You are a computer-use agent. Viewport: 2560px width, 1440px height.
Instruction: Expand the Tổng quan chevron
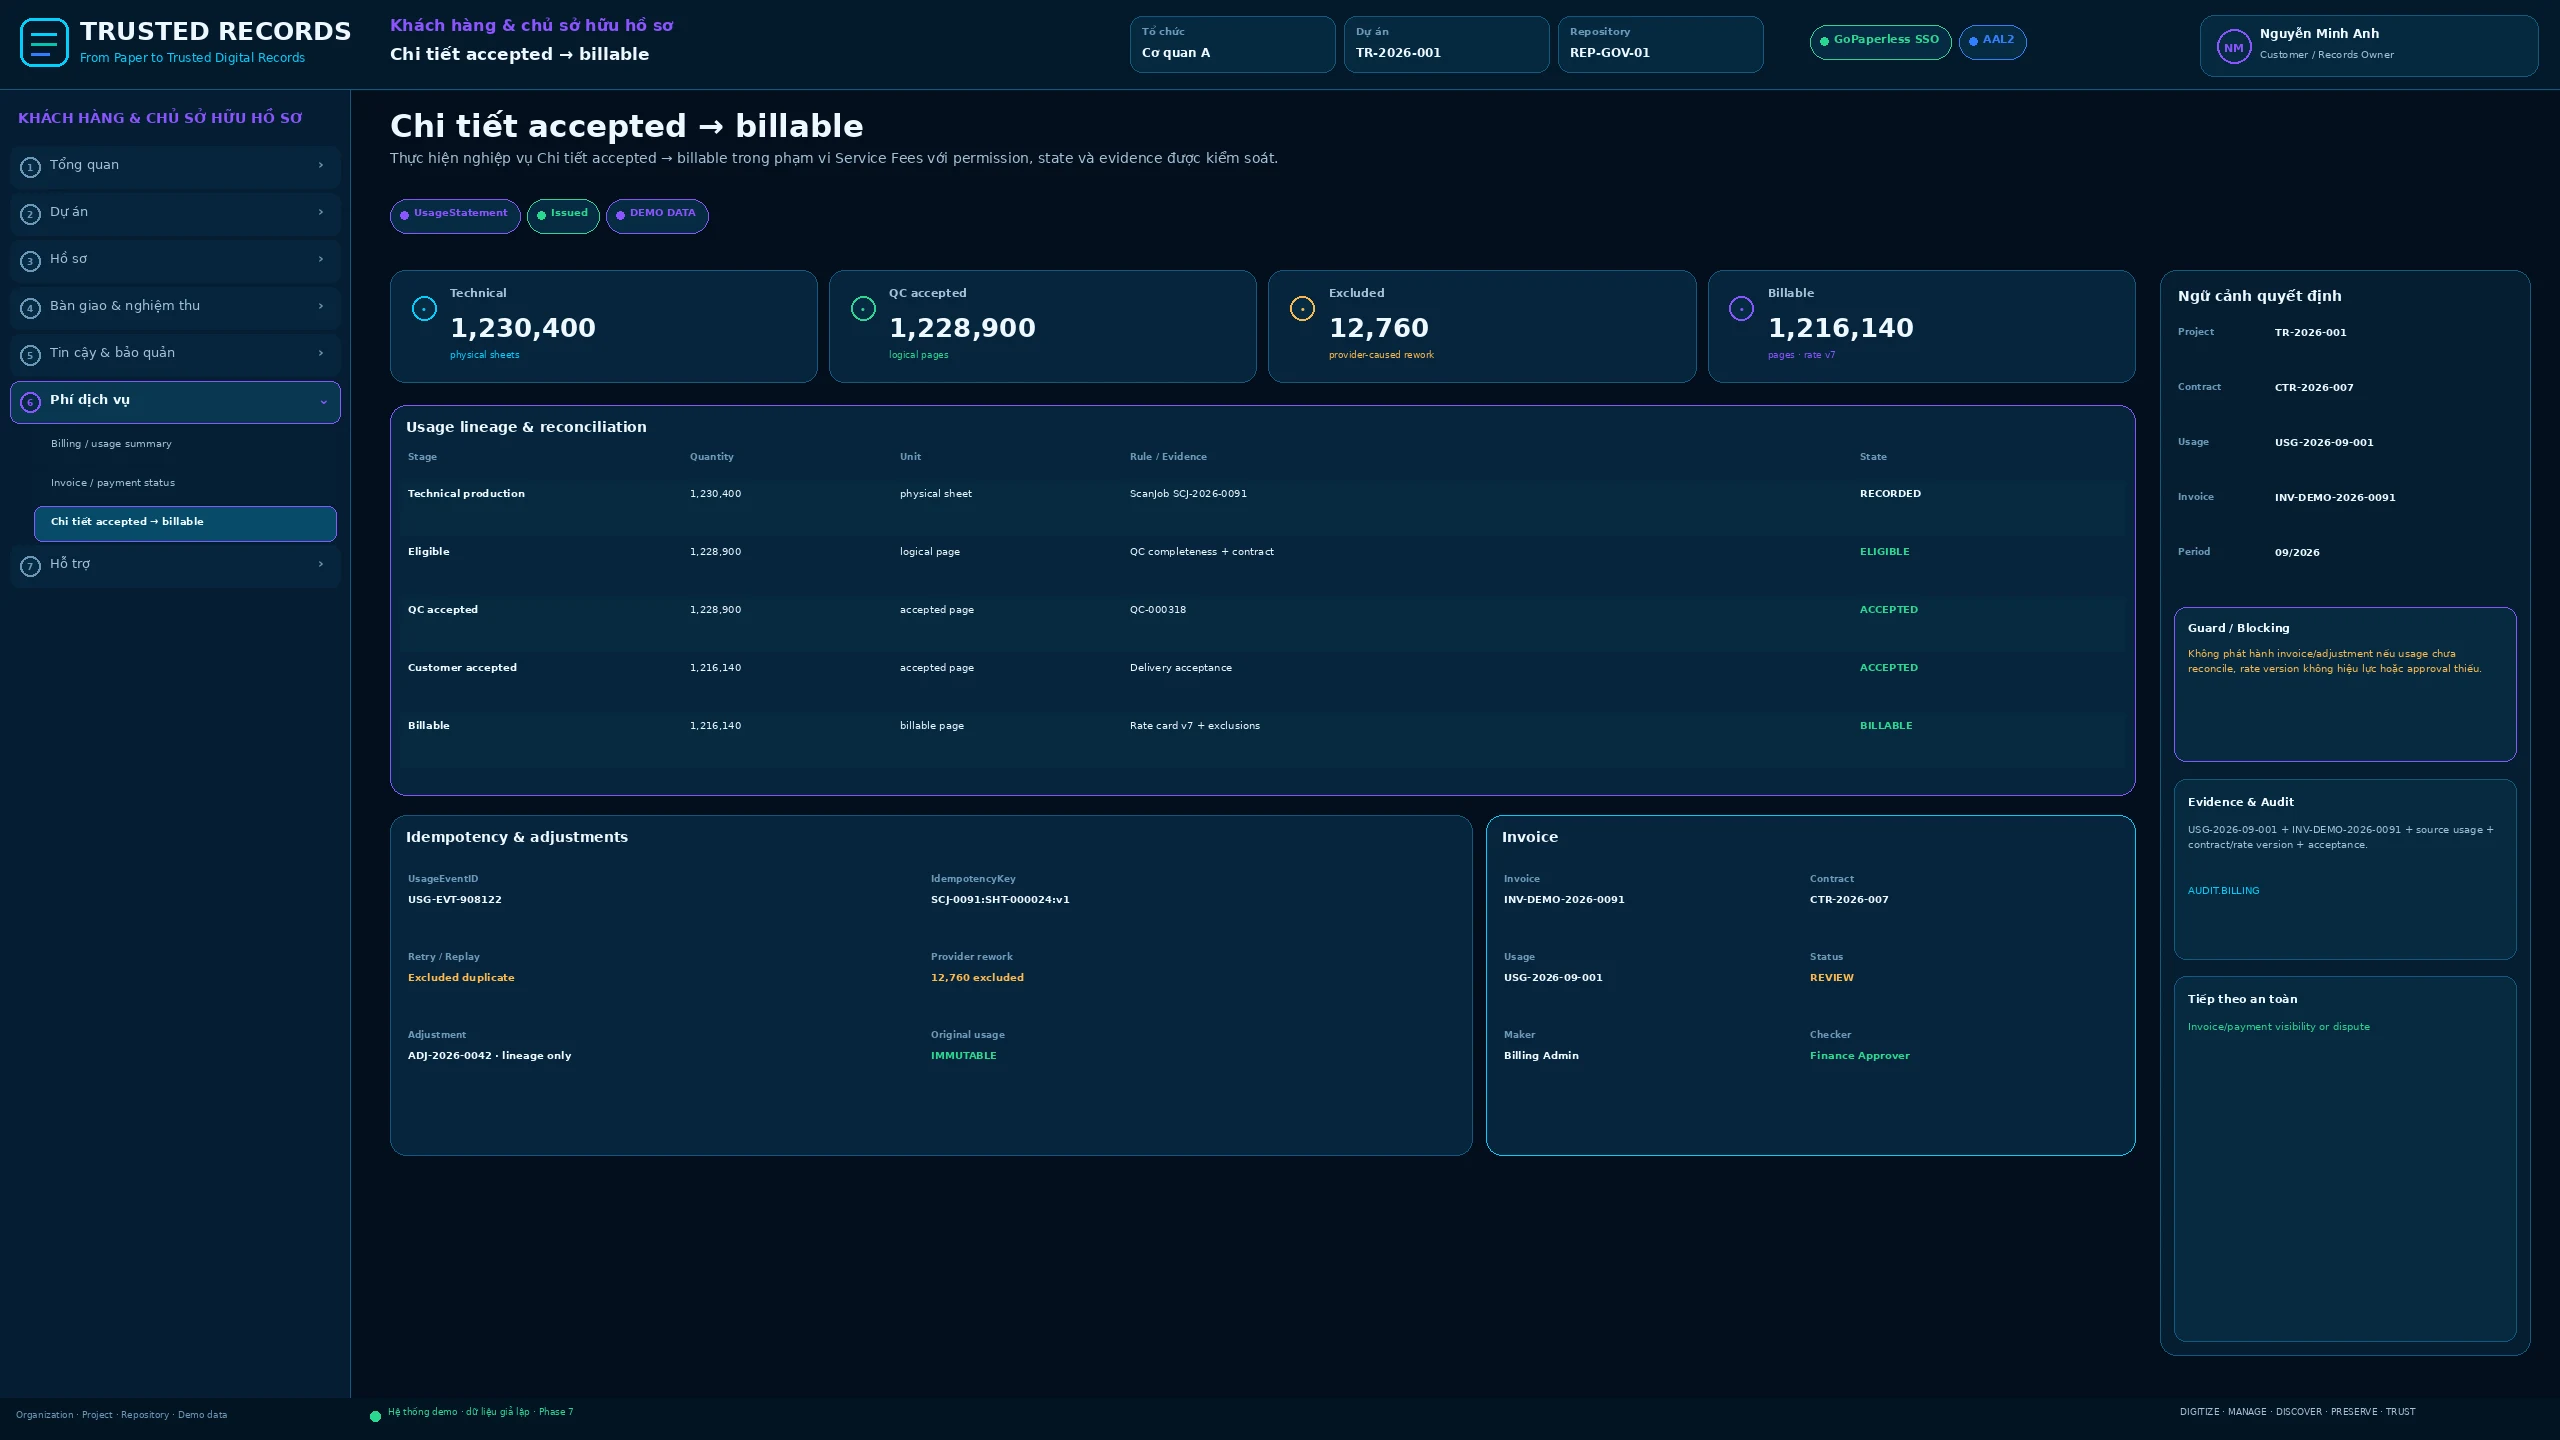tap(321, 165)
